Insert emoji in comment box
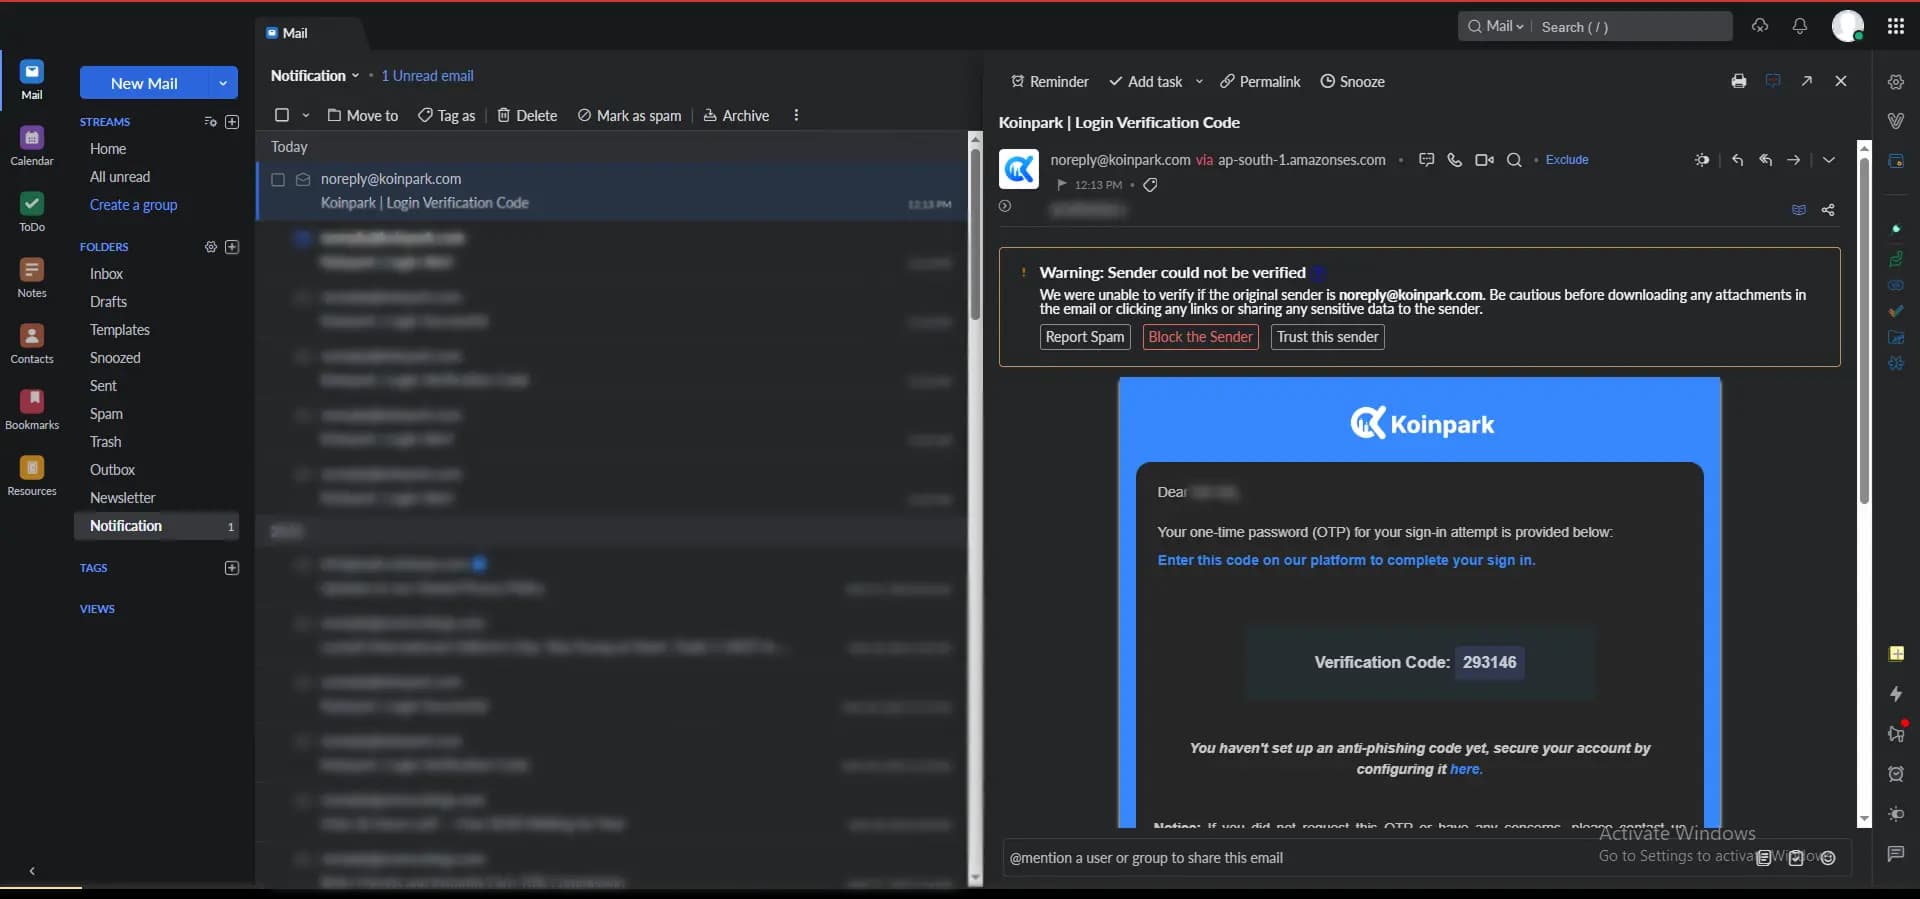The image size is (1920, 899). [1828, 858]
